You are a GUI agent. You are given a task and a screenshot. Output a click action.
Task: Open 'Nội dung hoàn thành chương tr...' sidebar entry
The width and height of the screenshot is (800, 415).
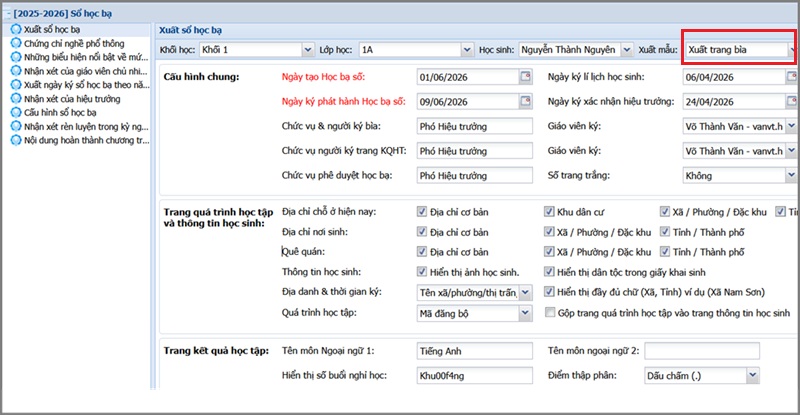(86, 140)
